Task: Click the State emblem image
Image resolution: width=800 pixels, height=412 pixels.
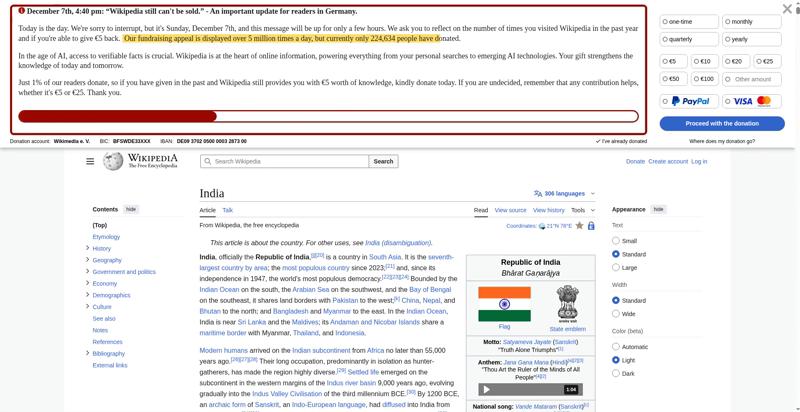Action: [567, 302]
